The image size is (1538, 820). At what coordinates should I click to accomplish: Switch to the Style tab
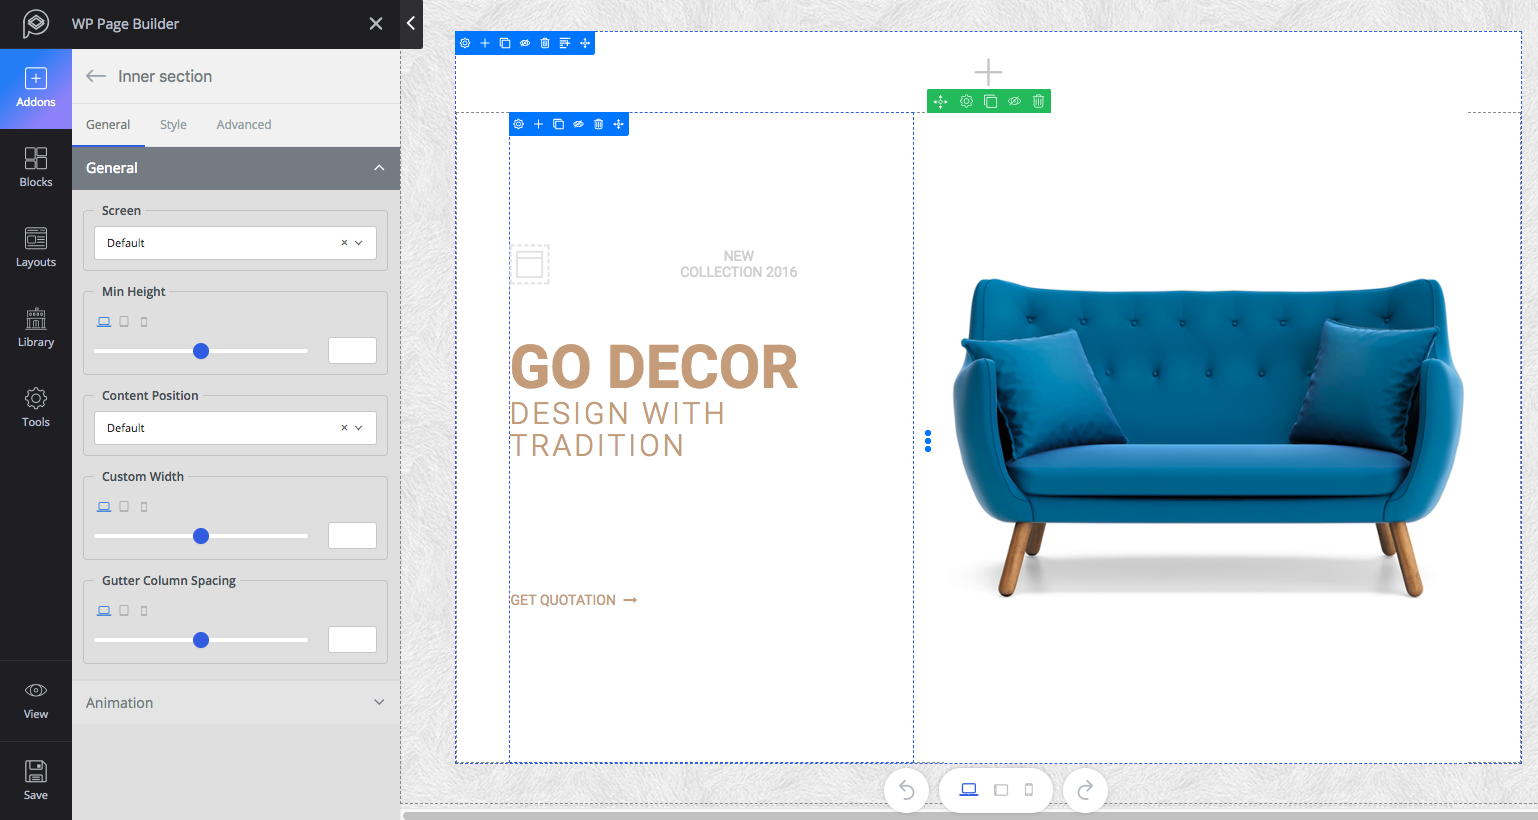pos(173,125)
